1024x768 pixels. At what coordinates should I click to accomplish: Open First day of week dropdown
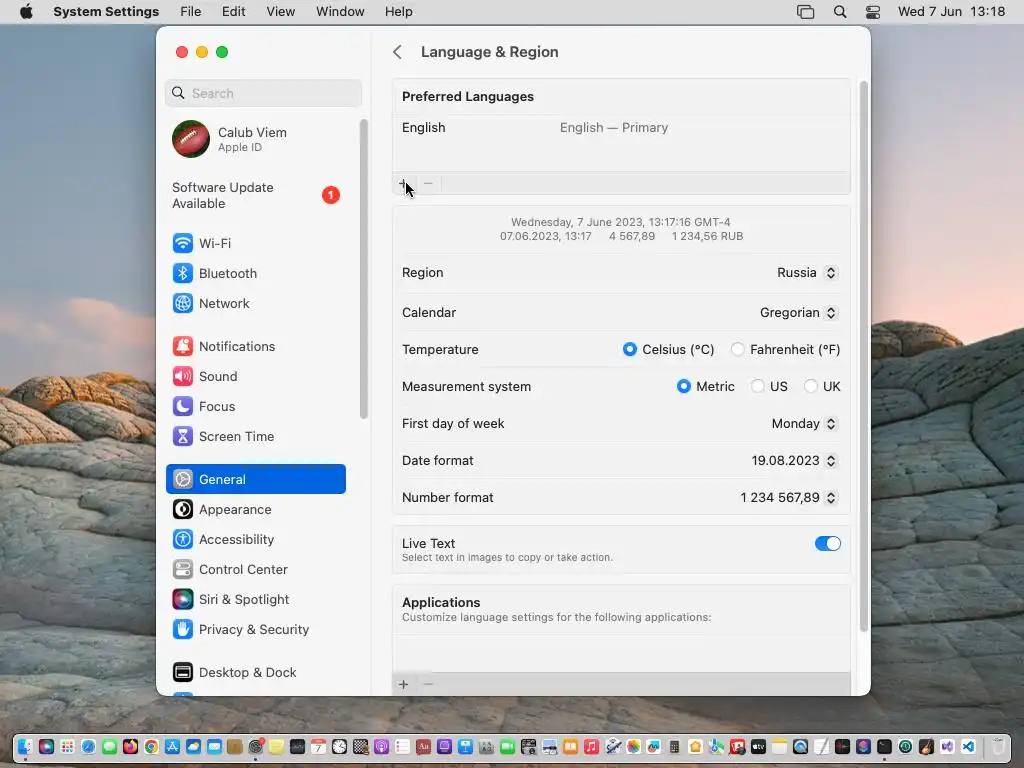[x=805, y=424]
